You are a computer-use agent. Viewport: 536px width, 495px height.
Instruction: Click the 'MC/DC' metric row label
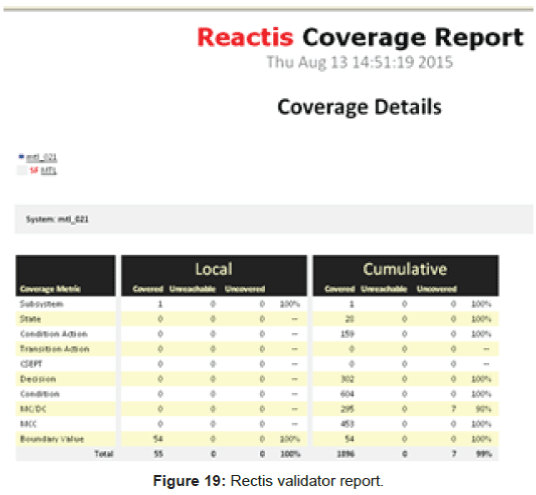click(33, 409)
